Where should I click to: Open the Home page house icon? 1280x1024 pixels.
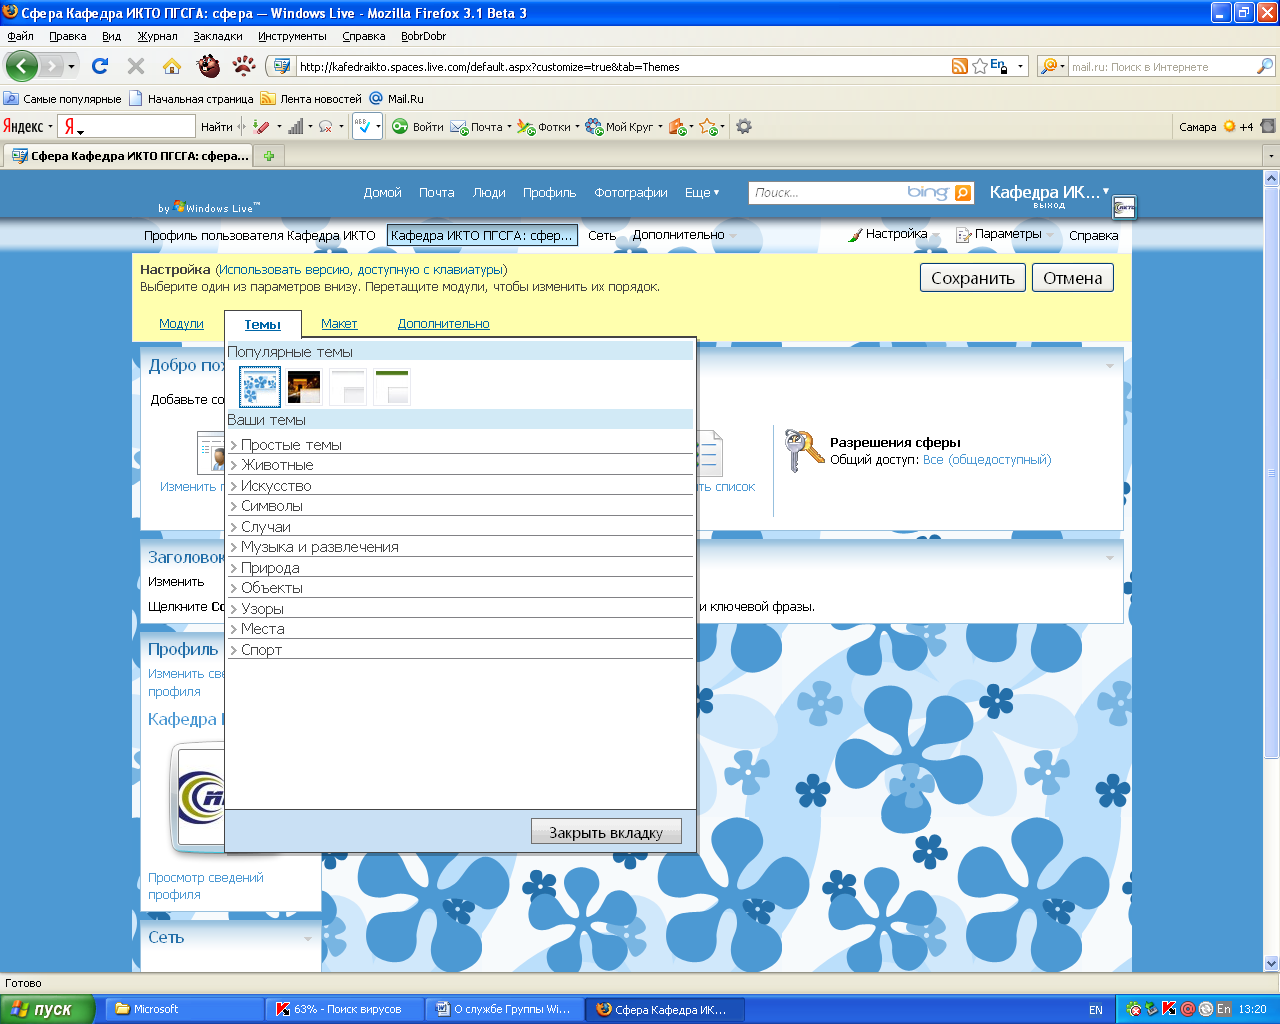(172, 66)
